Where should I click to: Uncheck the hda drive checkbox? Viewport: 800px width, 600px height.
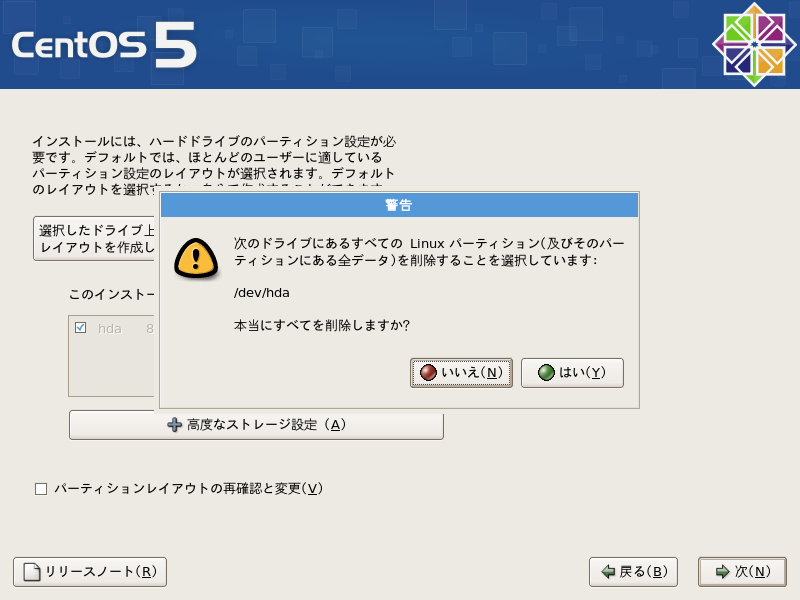(81, 328)
